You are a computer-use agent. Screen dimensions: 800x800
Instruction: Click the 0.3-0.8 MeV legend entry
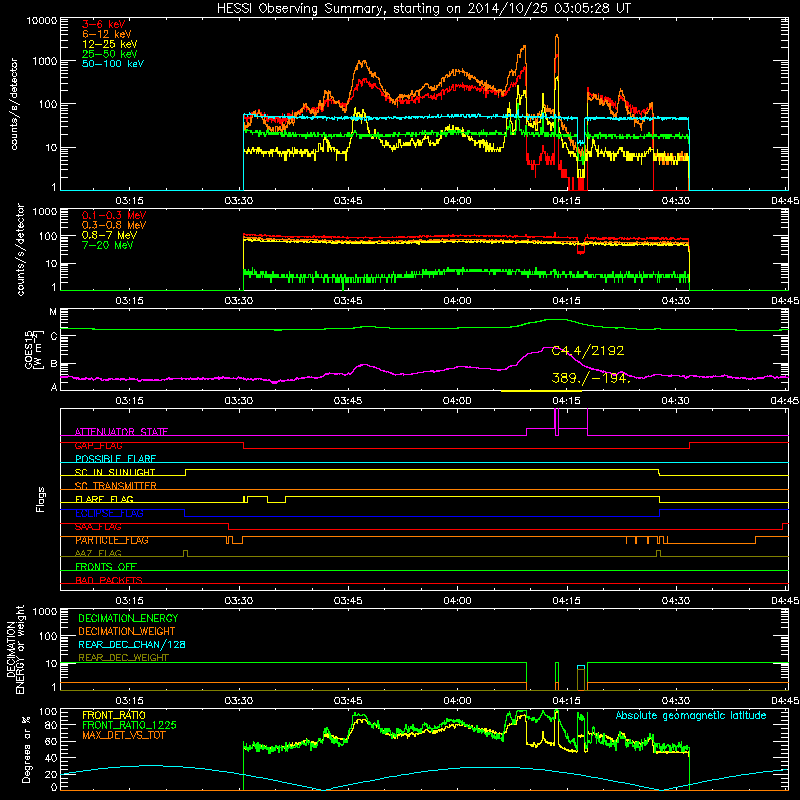[114, 225]
